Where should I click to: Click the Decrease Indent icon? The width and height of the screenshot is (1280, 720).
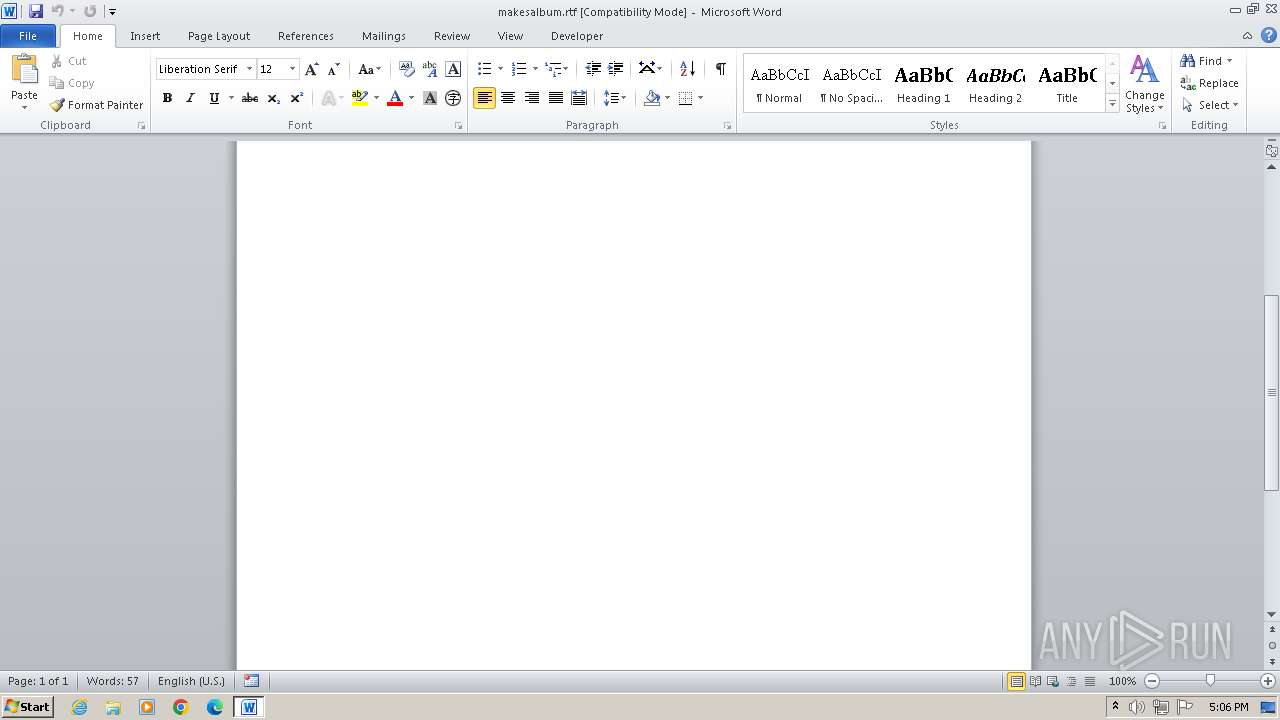point(593,69)
